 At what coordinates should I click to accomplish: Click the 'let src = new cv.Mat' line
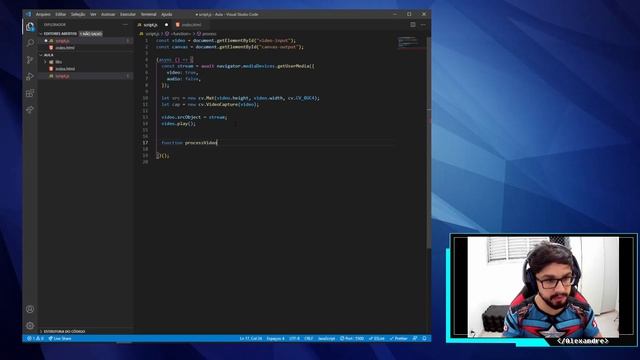pyautogui.click(x=240, y=98)
